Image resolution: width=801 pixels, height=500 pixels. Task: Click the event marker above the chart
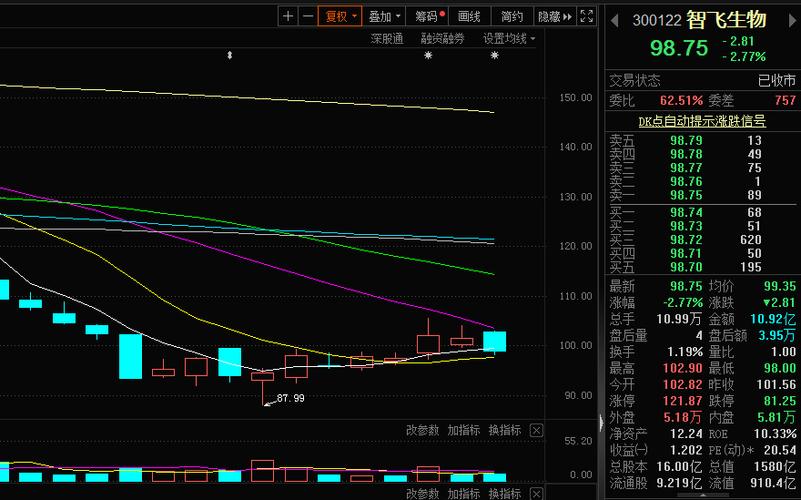230,55
